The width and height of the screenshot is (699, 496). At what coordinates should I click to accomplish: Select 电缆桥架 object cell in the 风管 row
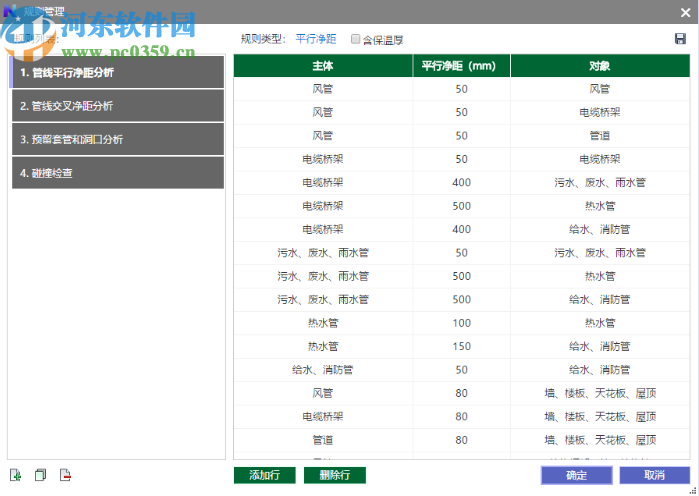click(x=600, y=112)
